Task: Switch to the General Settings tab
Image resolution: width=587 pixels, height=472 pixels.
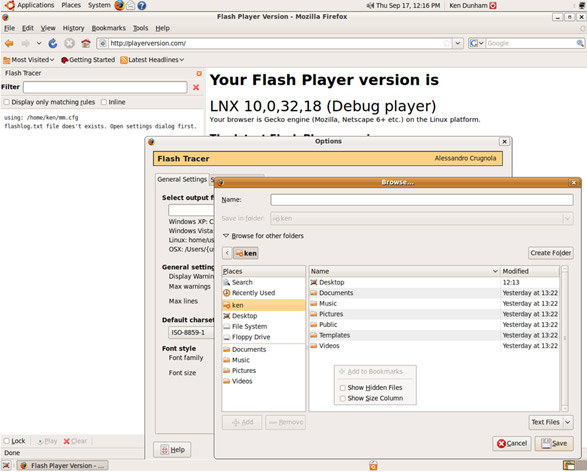Action: [x=182, y=179]
